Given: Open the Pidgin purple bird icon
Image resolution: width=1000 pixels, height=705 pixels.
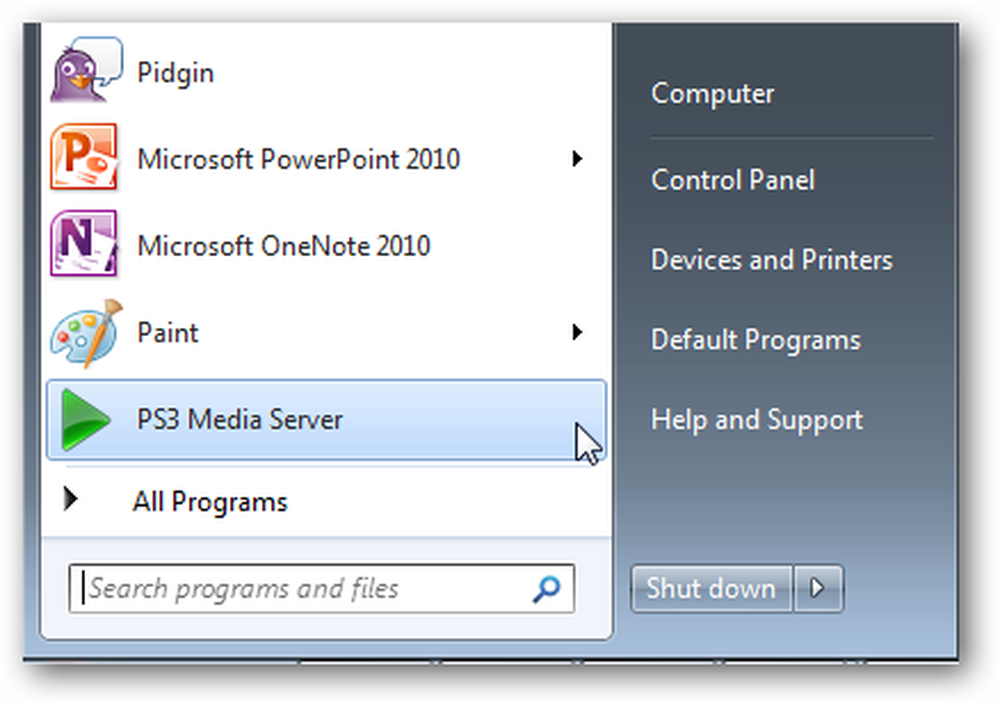Looking at the screenshot, I should (86, 70).
